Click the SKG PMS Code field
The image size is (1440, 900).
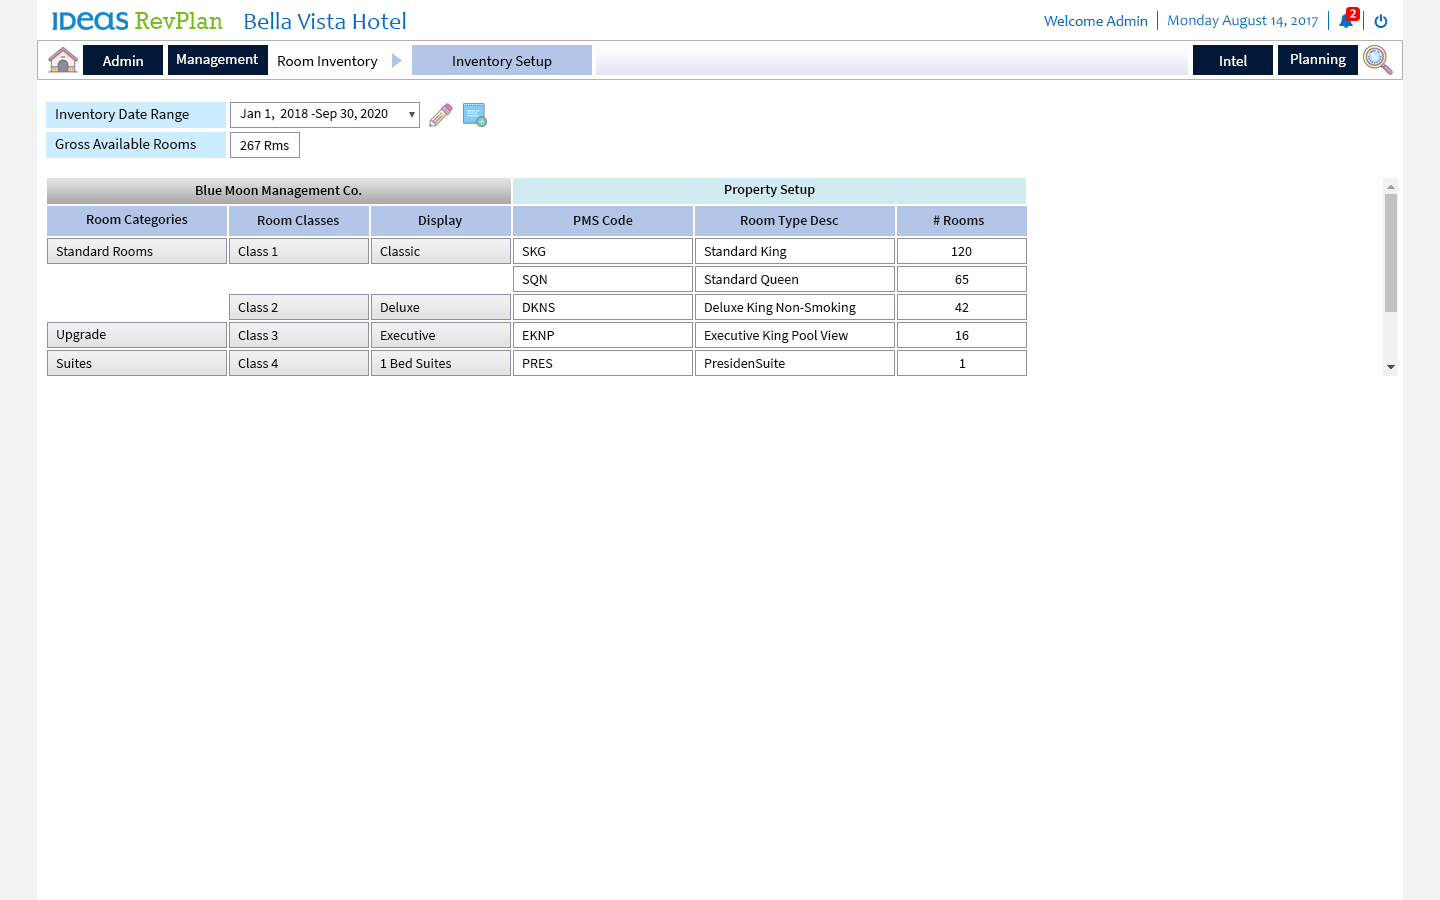(x=602, y=251)
